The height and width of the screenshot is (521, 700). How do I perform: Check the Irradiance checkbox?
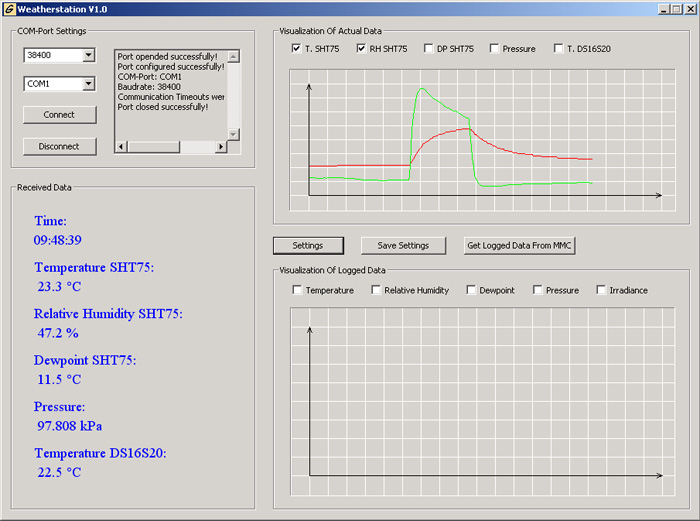601,290
